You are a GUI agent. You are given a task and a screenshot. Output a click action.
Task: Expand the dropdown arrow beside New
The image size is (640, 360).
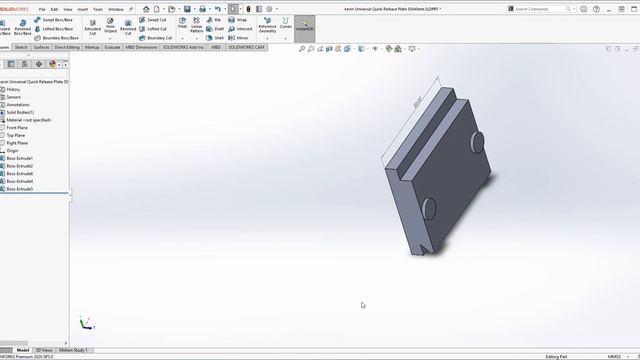point(164,9)
